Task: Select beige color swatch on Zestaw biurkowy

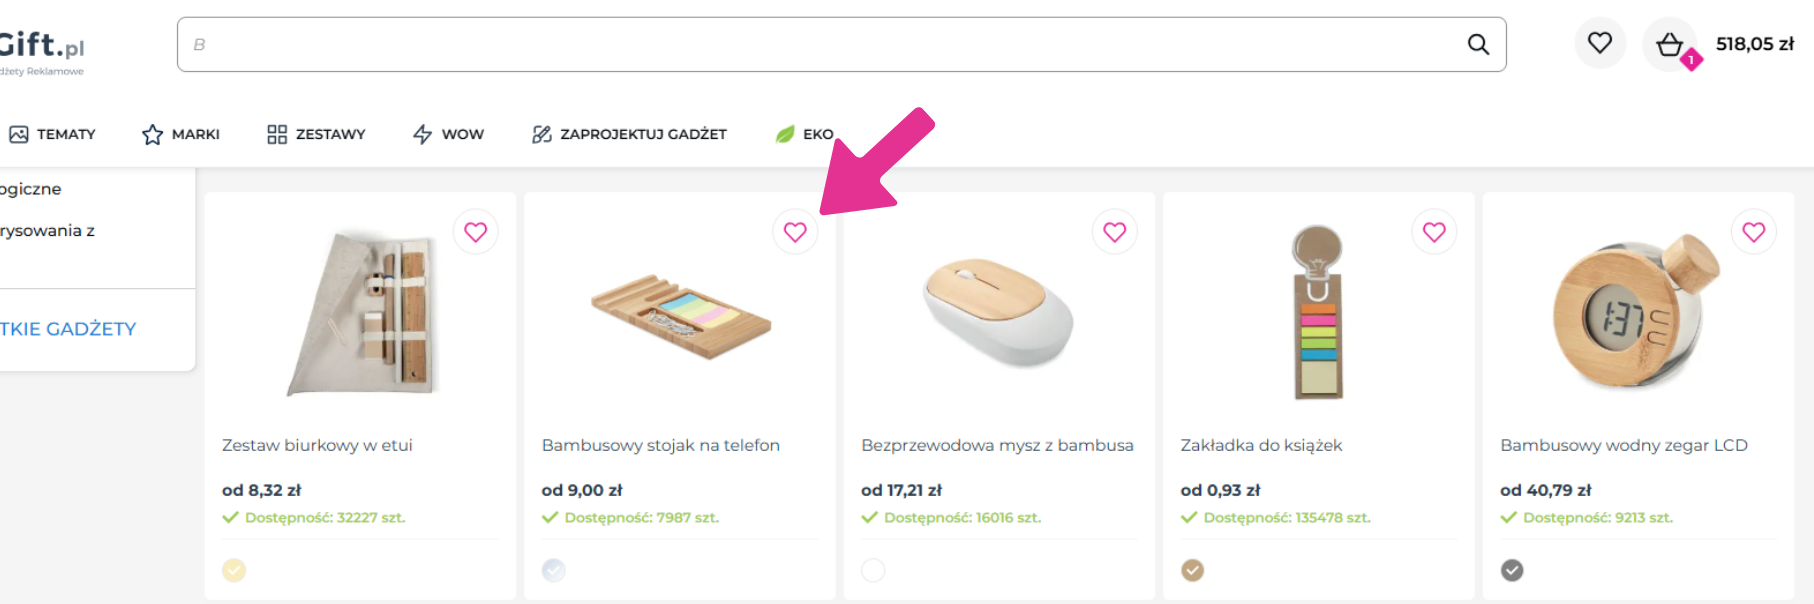Action: tap(234, 570)
